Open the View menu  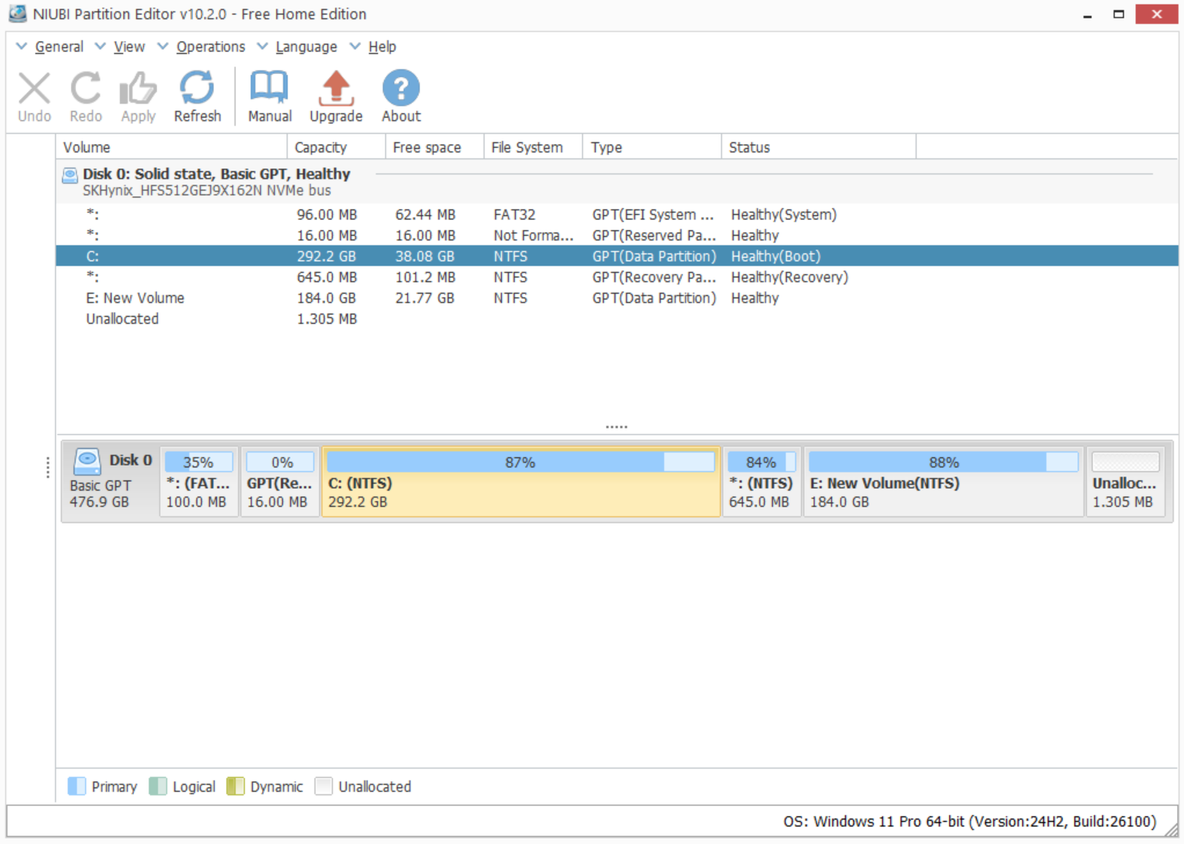point(129,47)
